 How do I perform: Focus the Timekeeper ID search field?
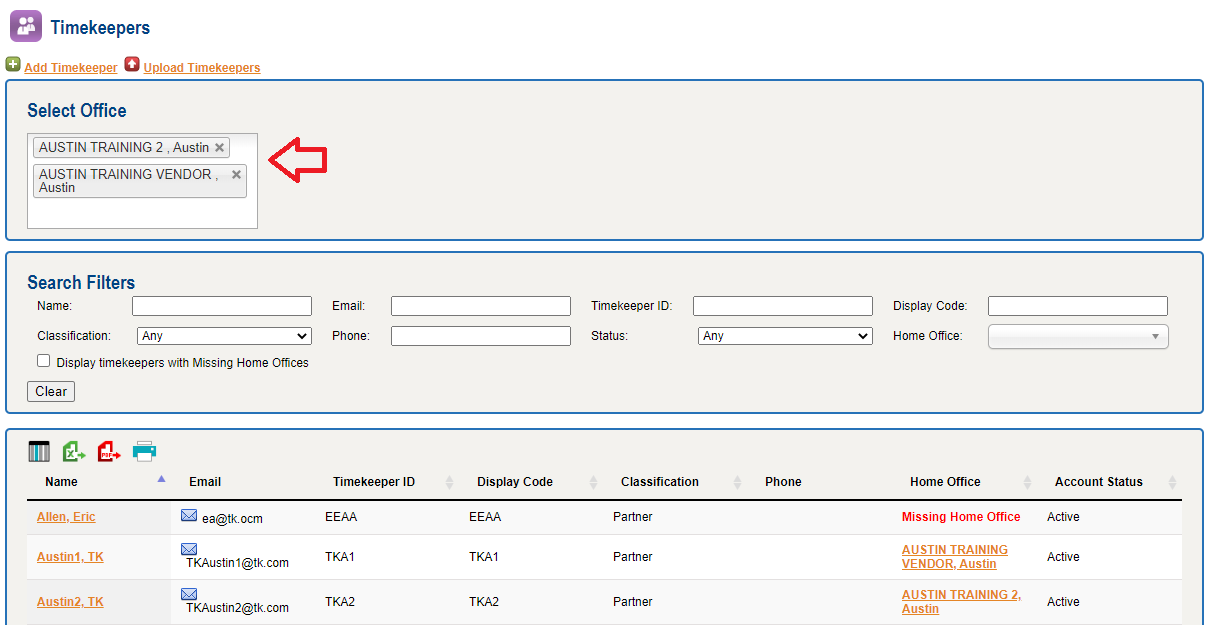coord(782,306)
